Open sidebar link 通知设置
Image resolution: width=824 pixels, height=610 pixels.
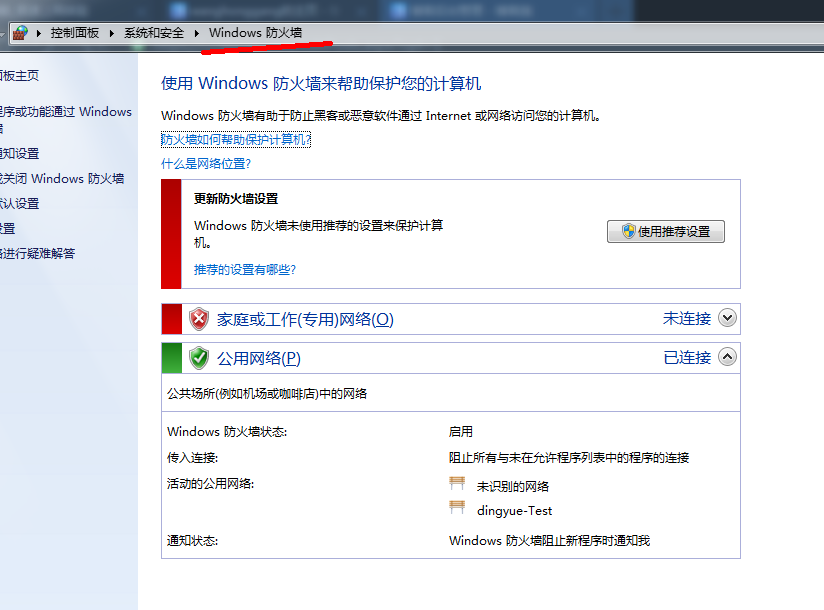19,153
